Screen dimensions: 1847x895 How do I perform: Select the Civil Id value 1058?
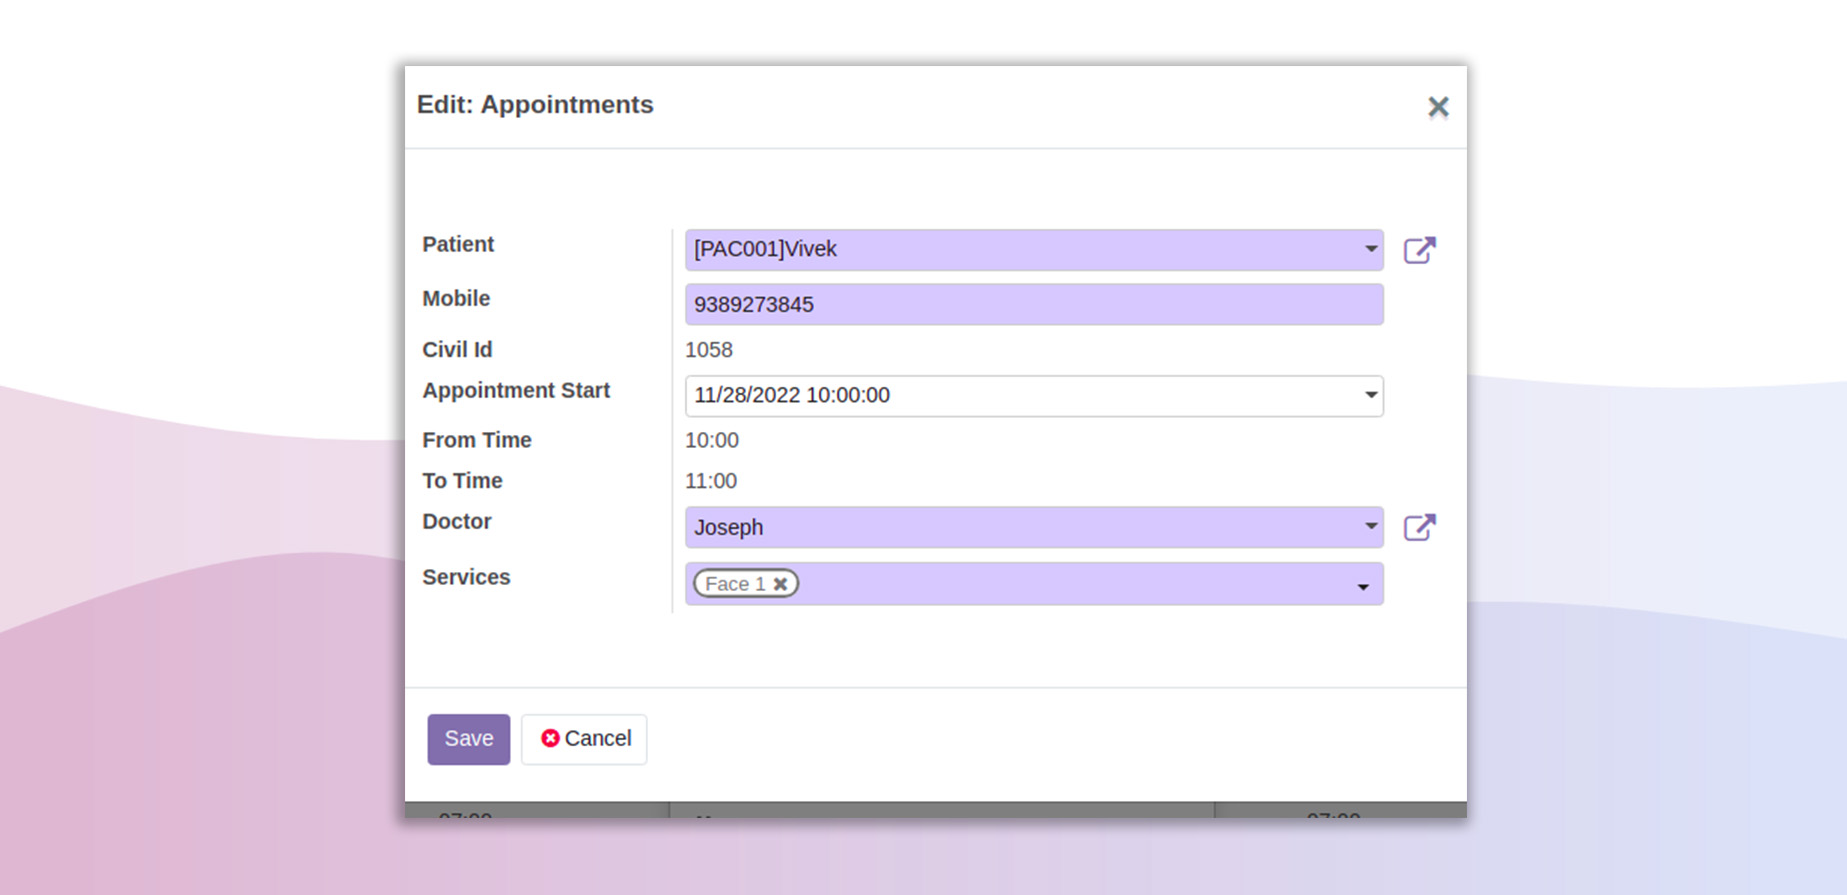709,350
